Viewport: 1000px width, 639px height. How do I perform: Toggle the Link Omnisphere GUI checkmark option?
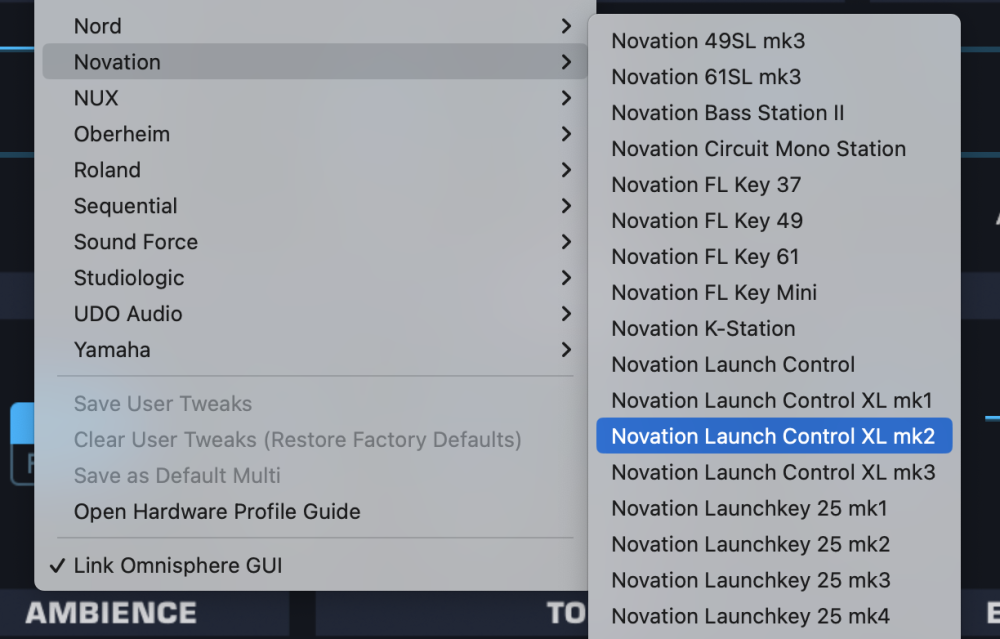coord(178,566)
